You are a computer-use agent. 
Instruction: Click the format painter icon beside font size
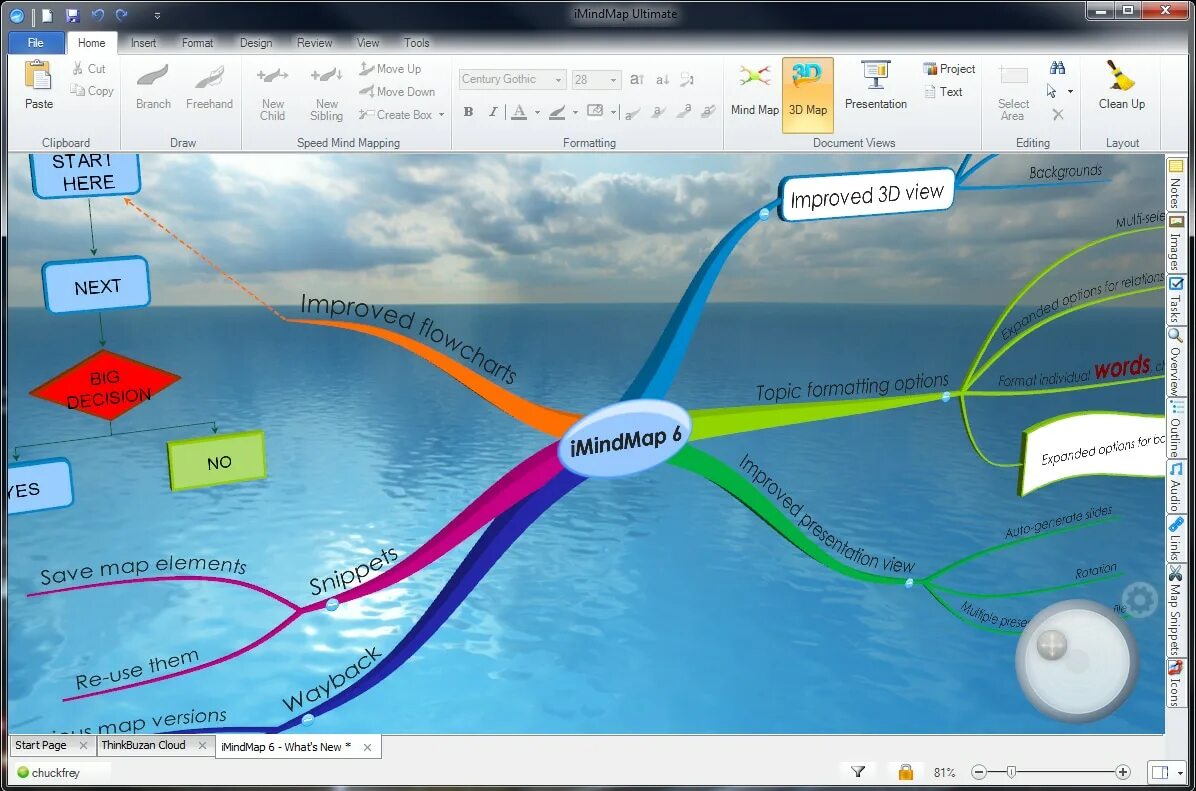(x=687, y=79)
